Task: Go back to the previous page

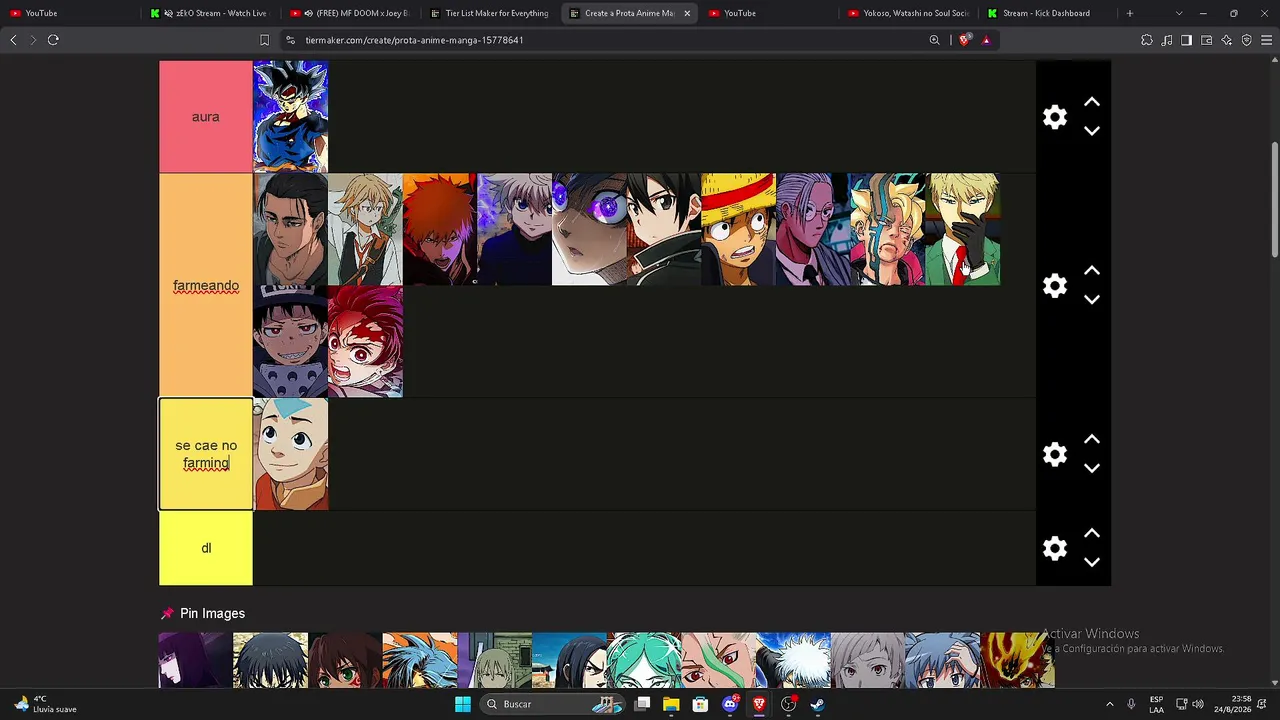Action: 13,40
